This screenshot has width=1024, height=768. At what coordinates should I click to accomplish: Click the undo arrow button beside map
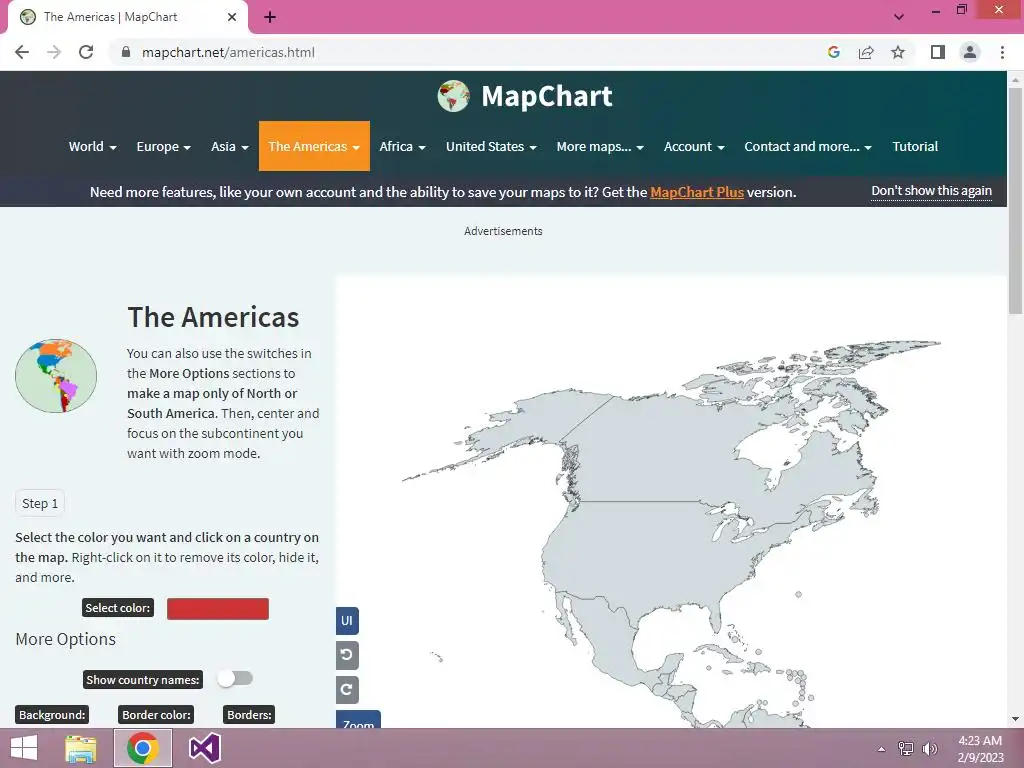347,655
